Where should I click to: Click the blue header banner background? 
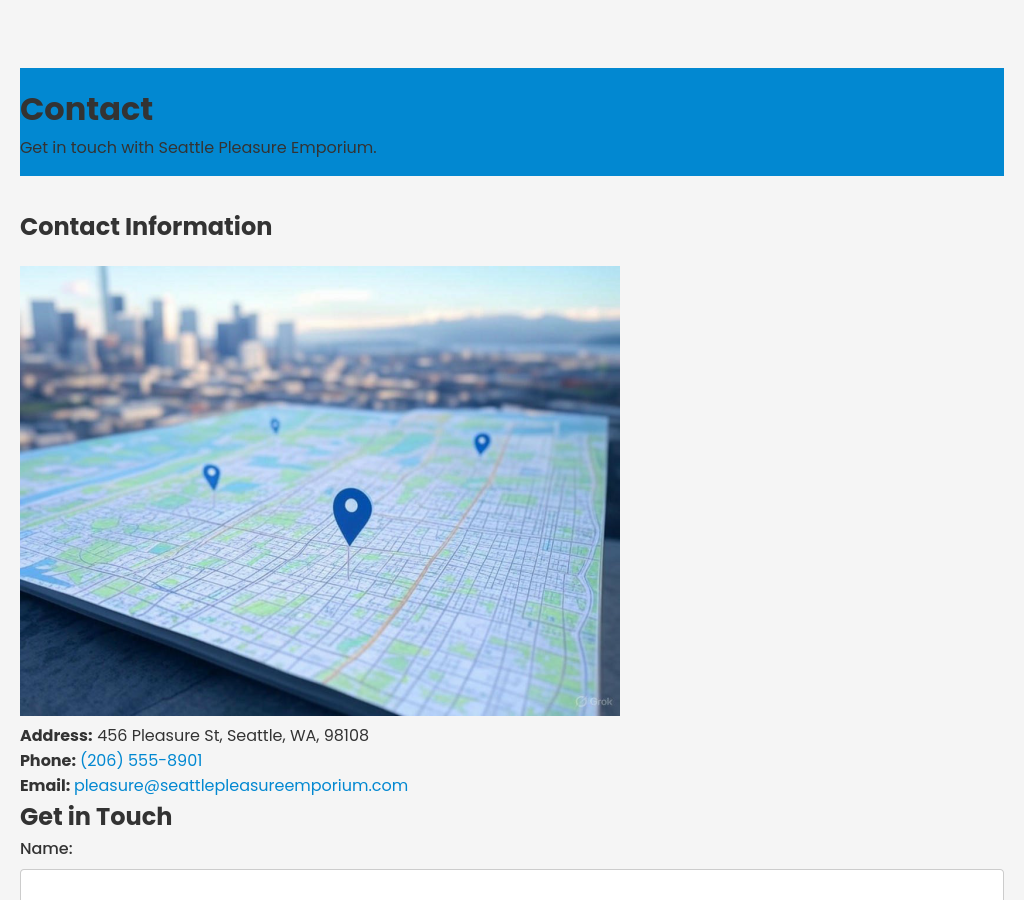pos(700,120)
